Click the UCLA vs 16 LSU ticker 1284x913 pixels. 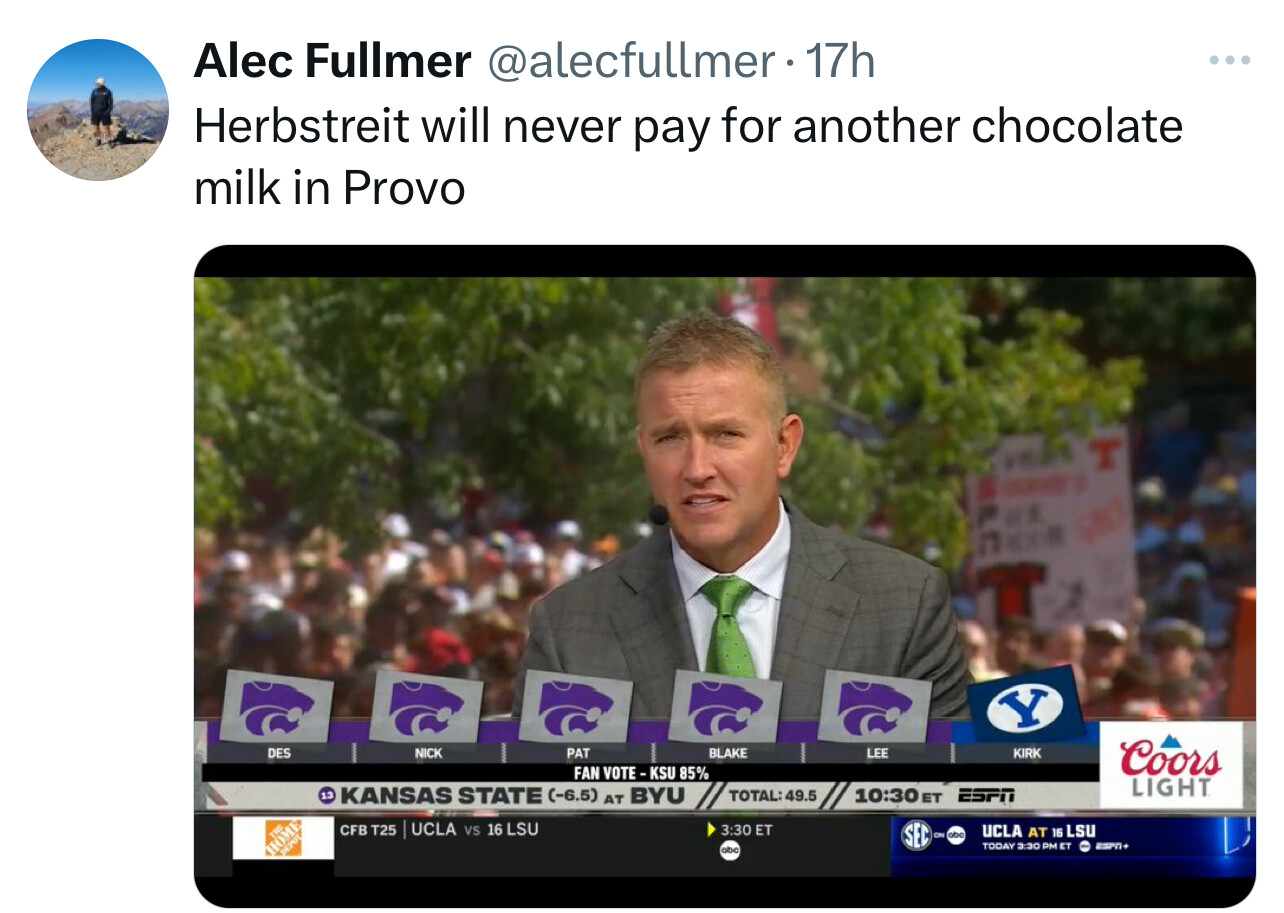point(474,829)
